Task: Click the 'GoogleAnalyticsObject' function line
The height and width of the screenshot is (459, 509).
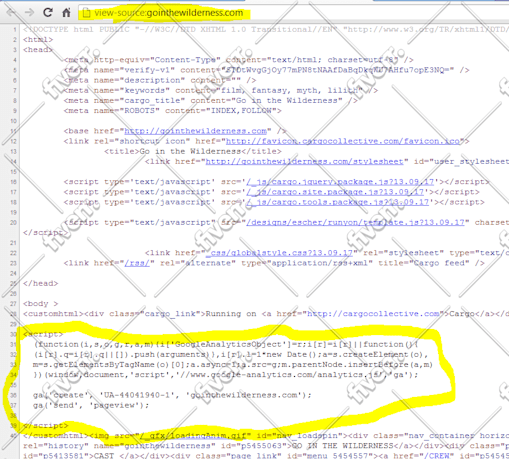Action: 226,344
